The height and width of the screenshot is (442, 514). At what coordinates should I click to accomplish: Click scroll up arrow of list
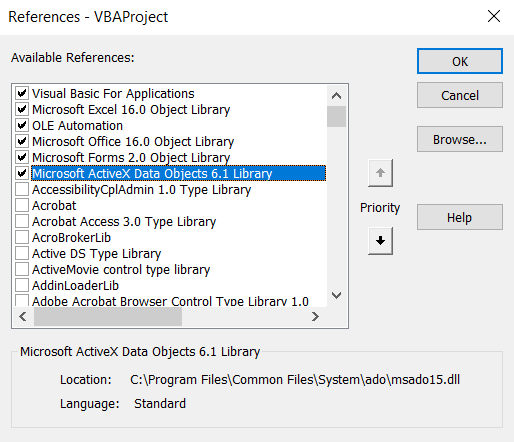(x=336, y=96)
